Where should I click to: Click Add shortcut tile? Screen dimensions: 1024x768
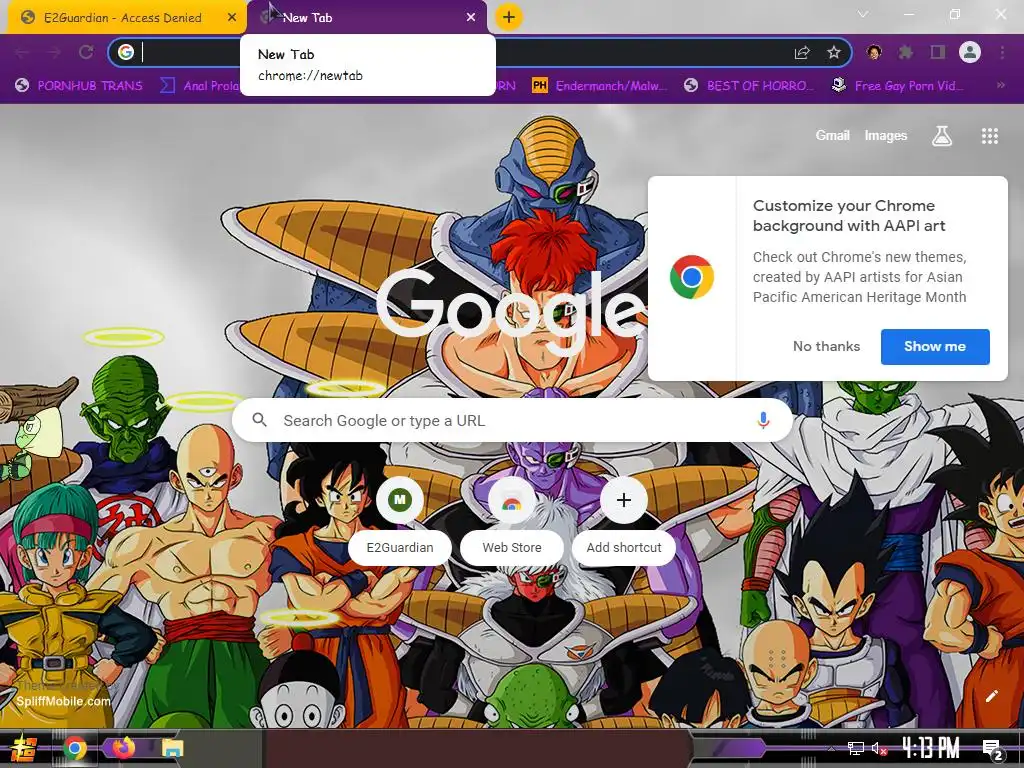624,519
